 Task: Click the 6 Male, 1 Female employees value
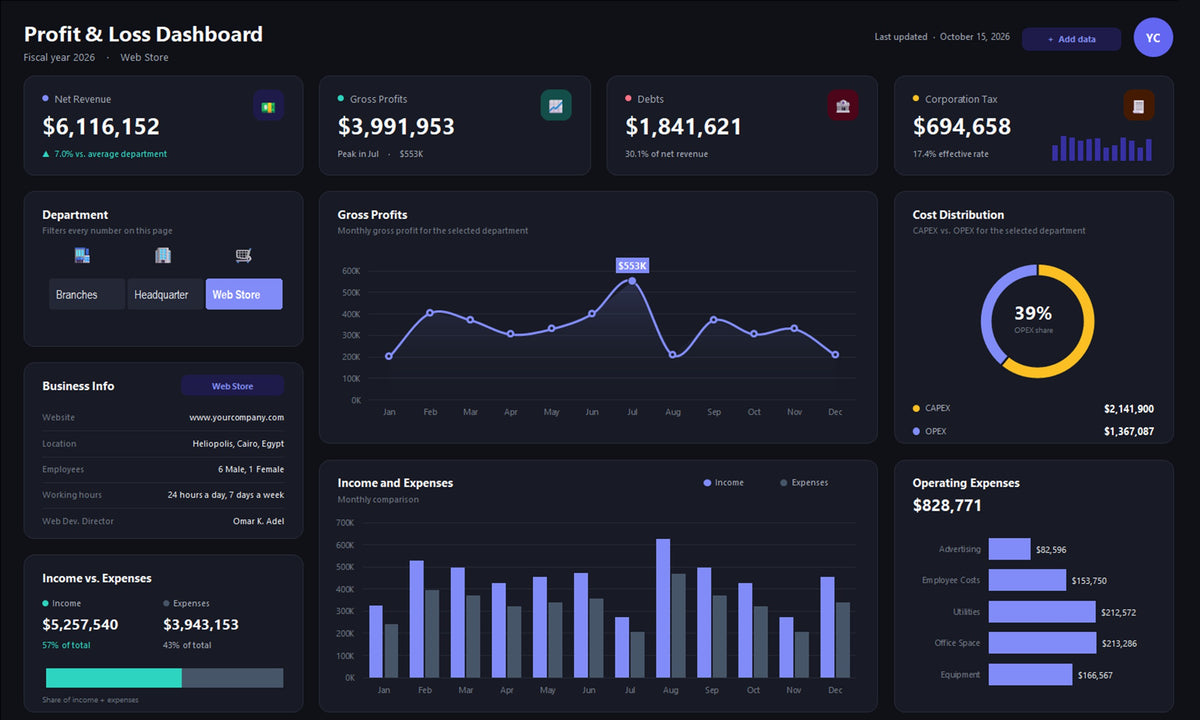pos(251,469)
